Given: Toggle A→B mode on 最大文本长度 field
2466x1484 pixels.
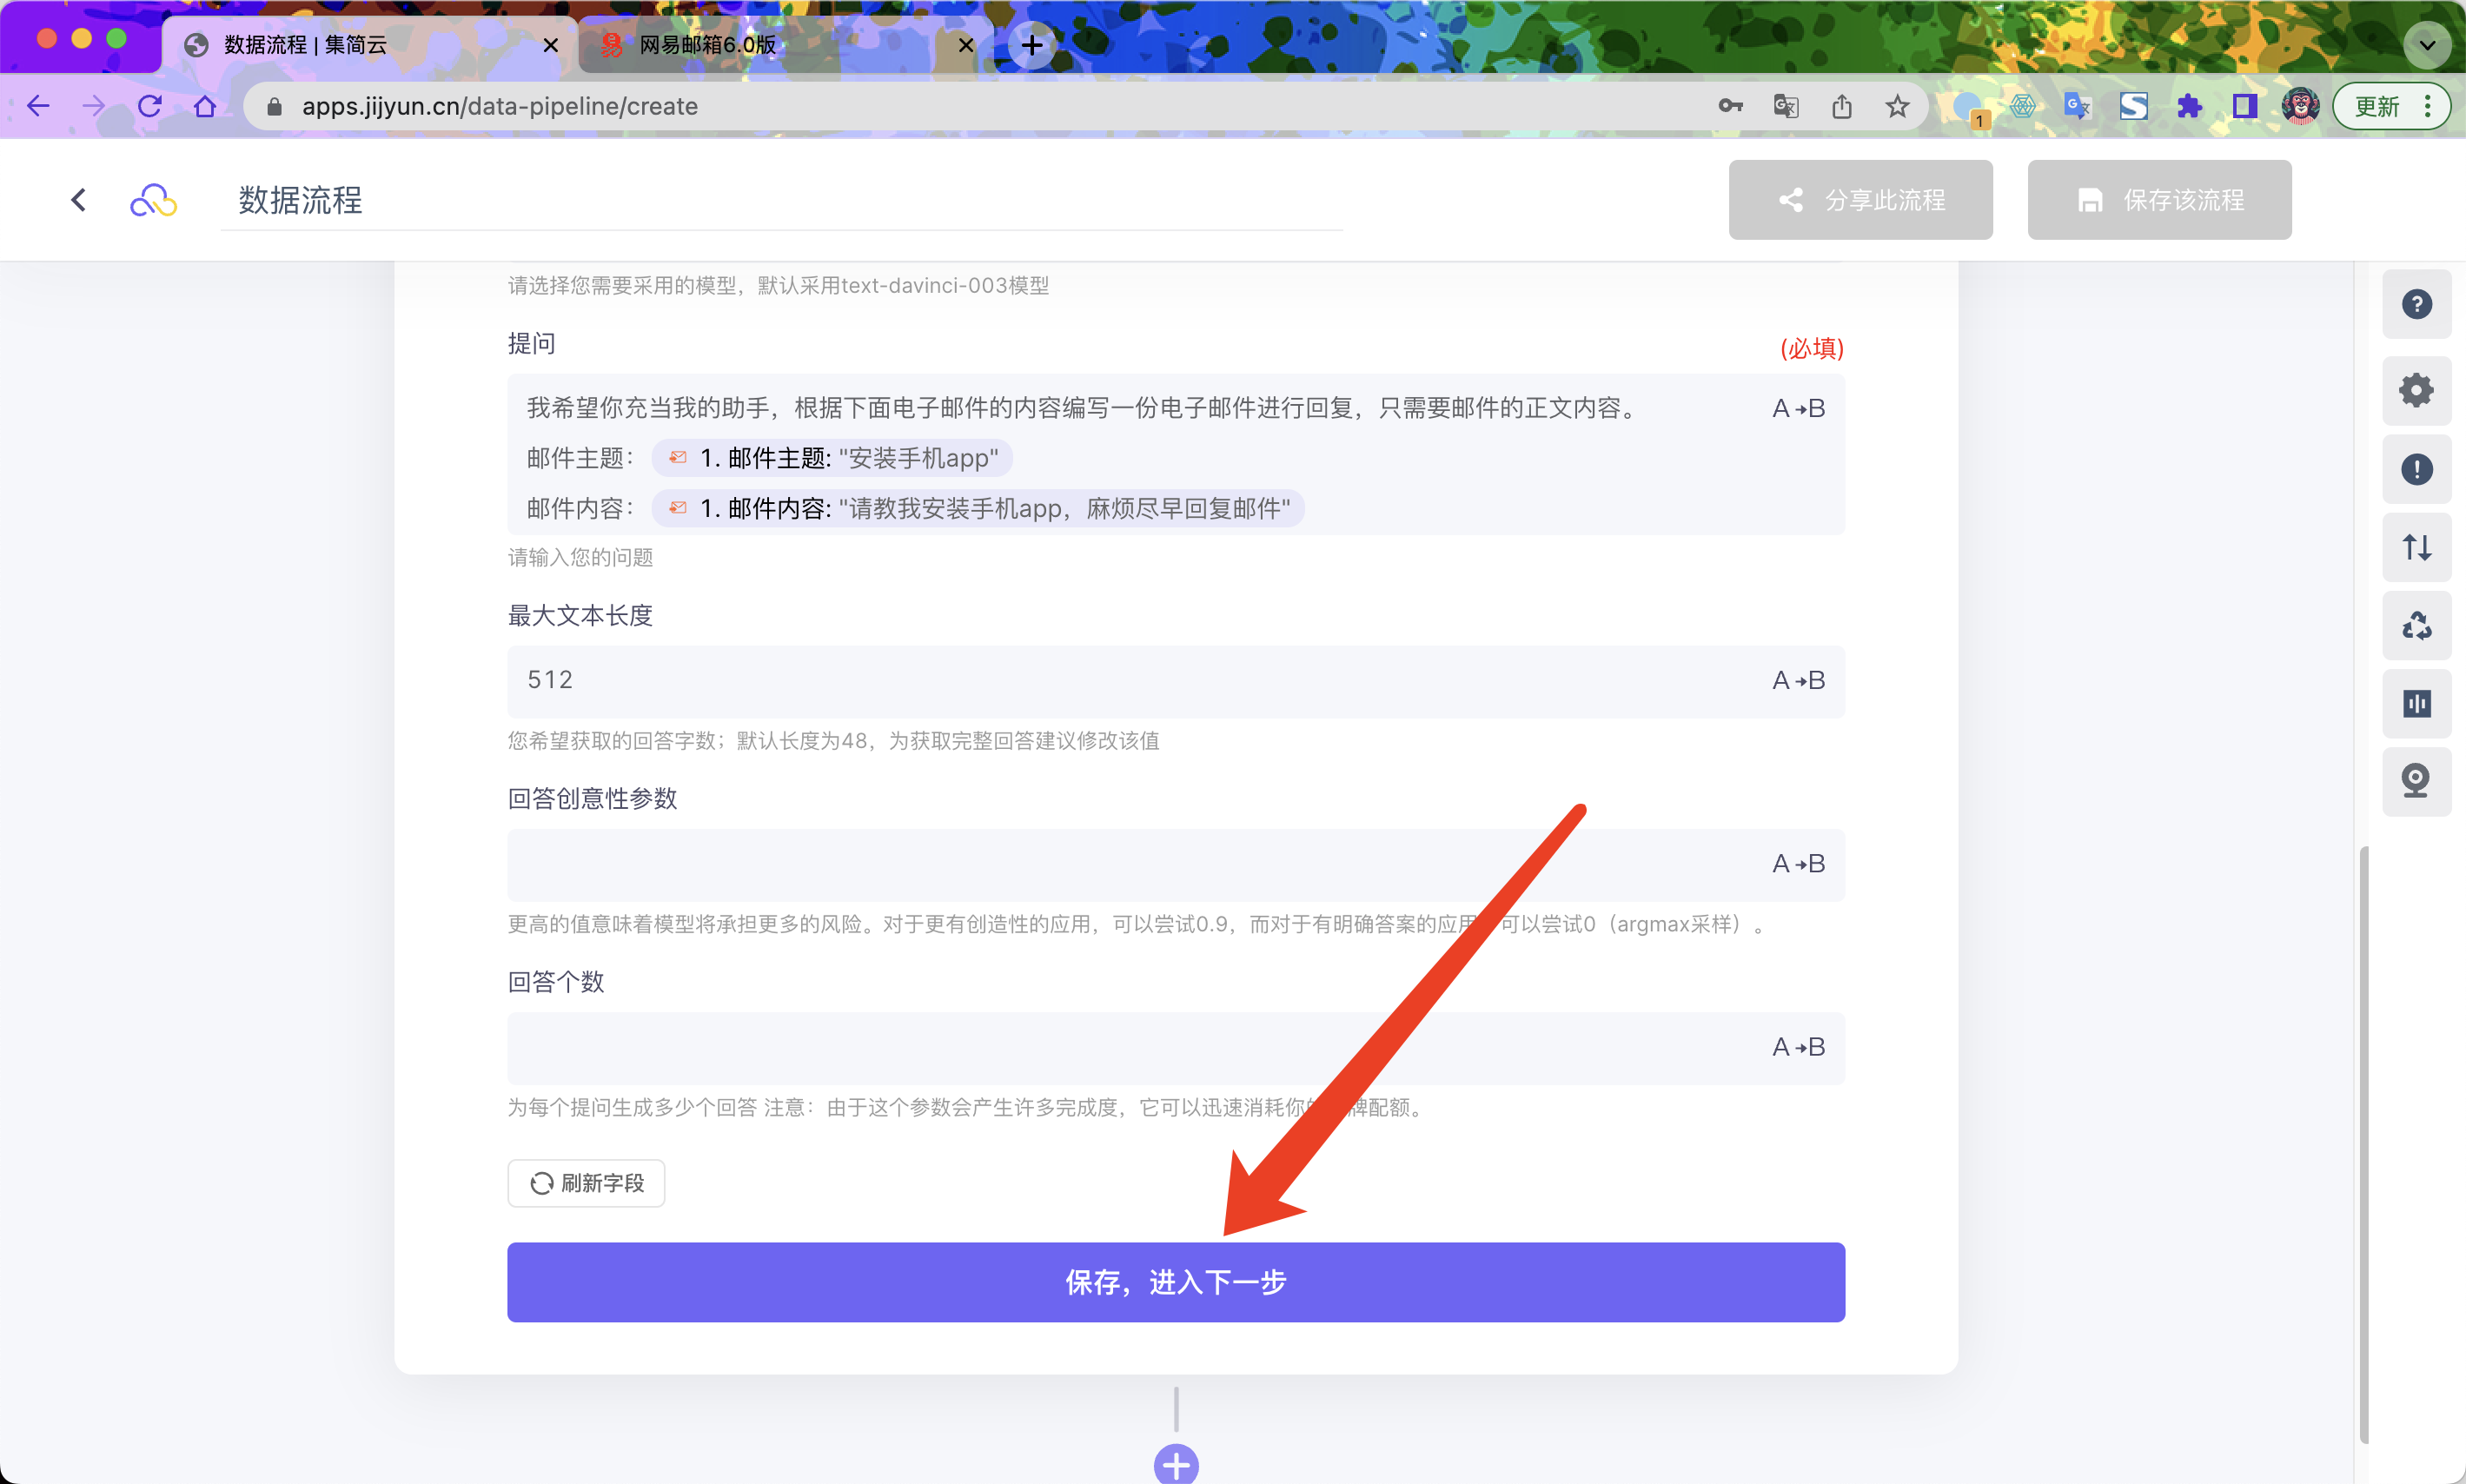Looking at the screenshot, I should click(x=1798, y=680).
